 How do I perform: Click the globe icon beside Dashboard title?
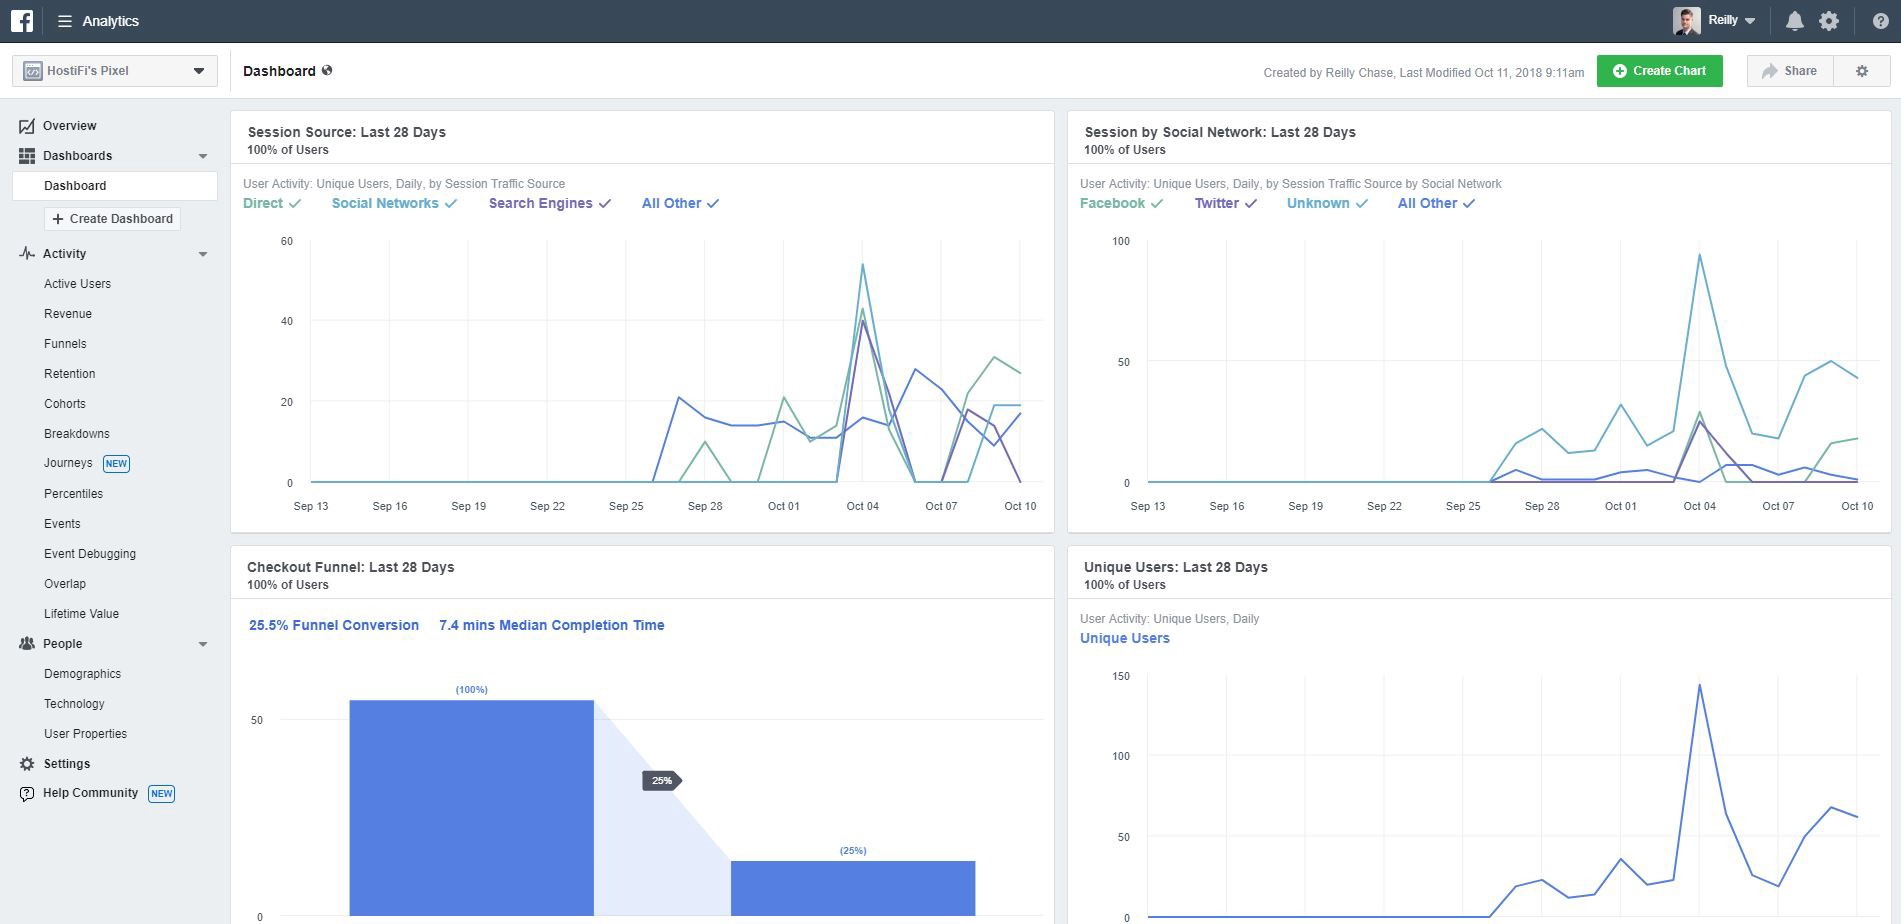[x=327, y=70]
